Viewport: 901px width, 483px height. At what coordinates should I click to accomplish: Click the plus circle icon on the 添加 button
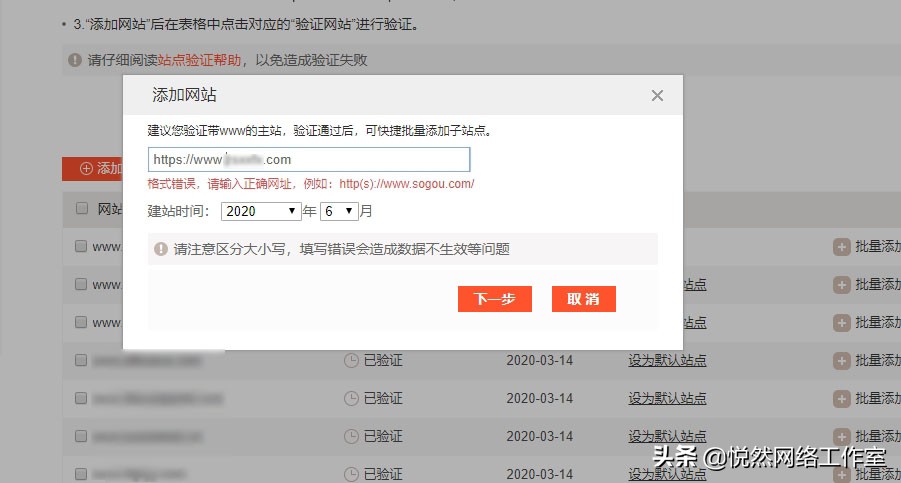[86, 168]
